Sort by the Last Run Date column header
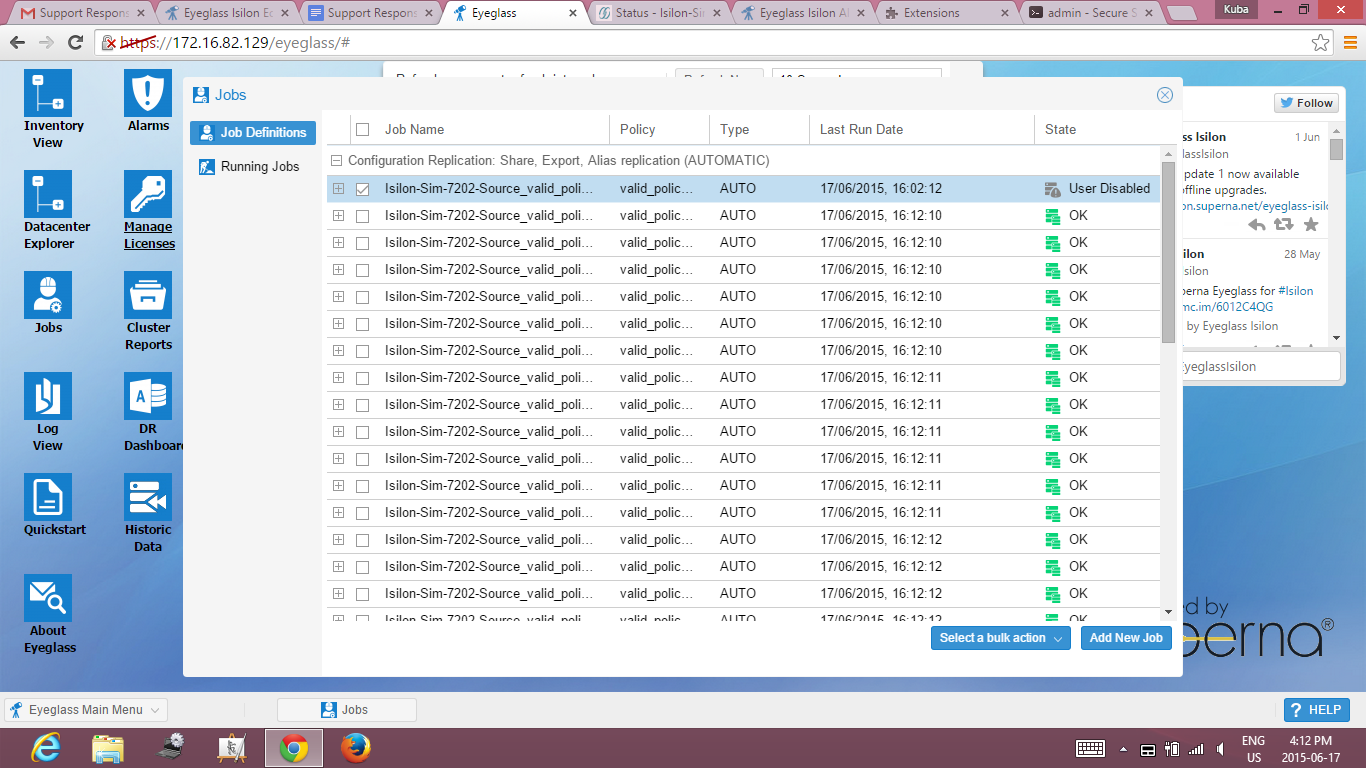Image resolution: width=1366 pixels, height=768 pixels. (x=922, y=129)
